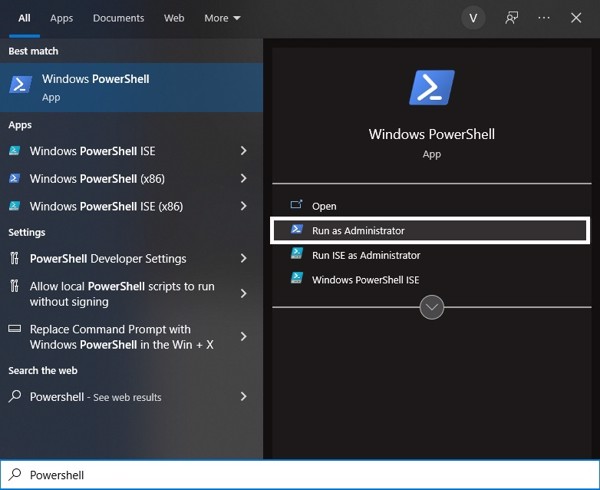Click the Windows PowerShell ISE action icon
Viewport: 600px width, 490px height.
[297, 278]
